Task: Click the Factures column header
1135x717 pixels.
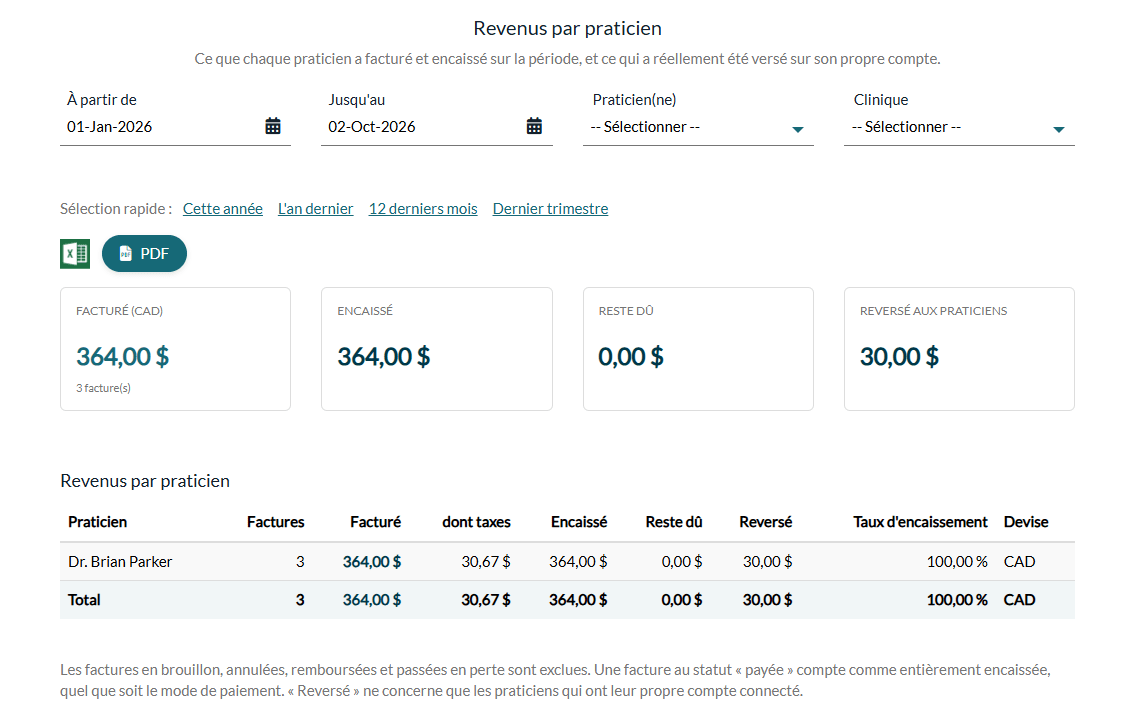Action: (276, 522)
